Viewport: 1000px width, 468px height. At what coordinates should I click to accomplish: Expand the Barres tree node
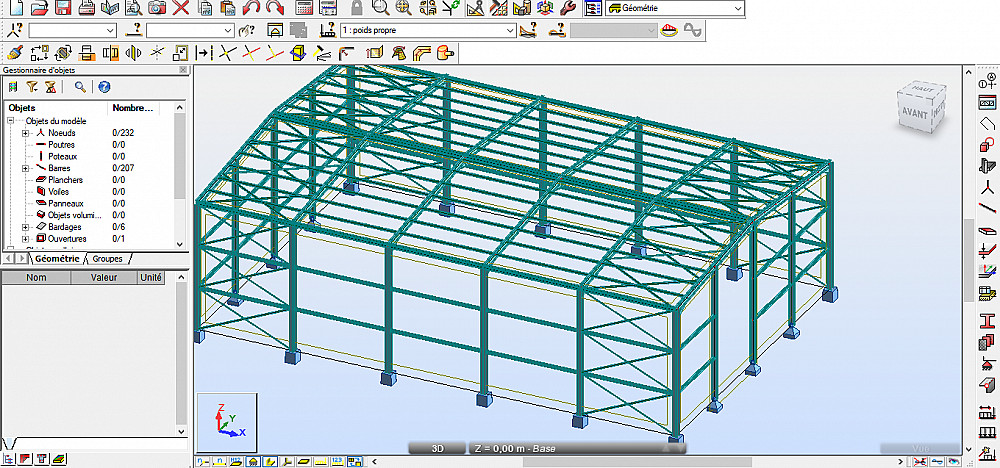[x=26, y=168]
